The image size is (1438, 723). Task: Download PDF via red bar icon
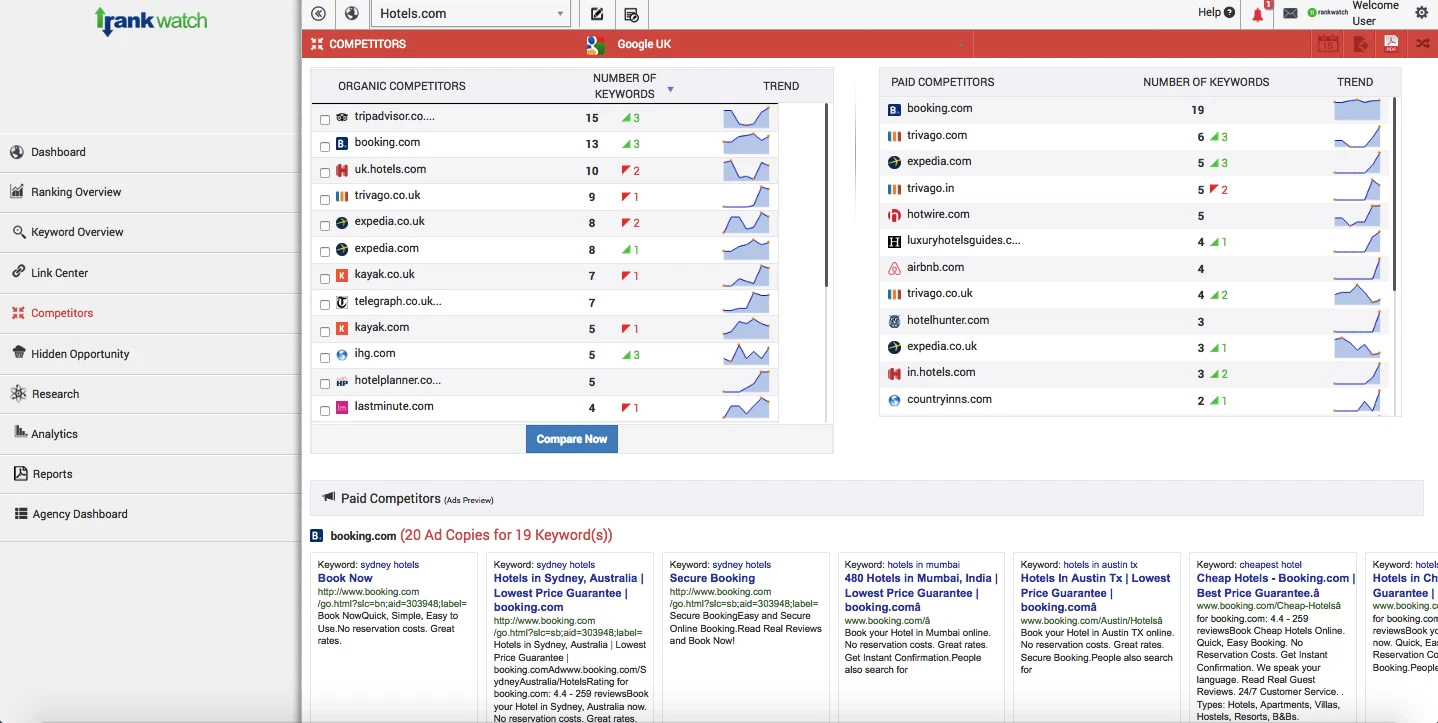click(x=1391, y=44)
